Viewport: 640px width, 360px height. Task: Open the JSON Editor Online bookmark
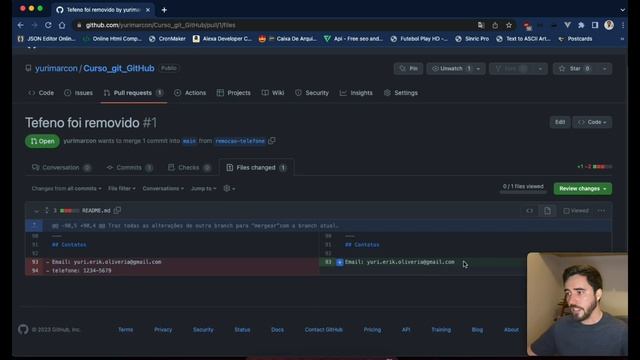[47, 39]
